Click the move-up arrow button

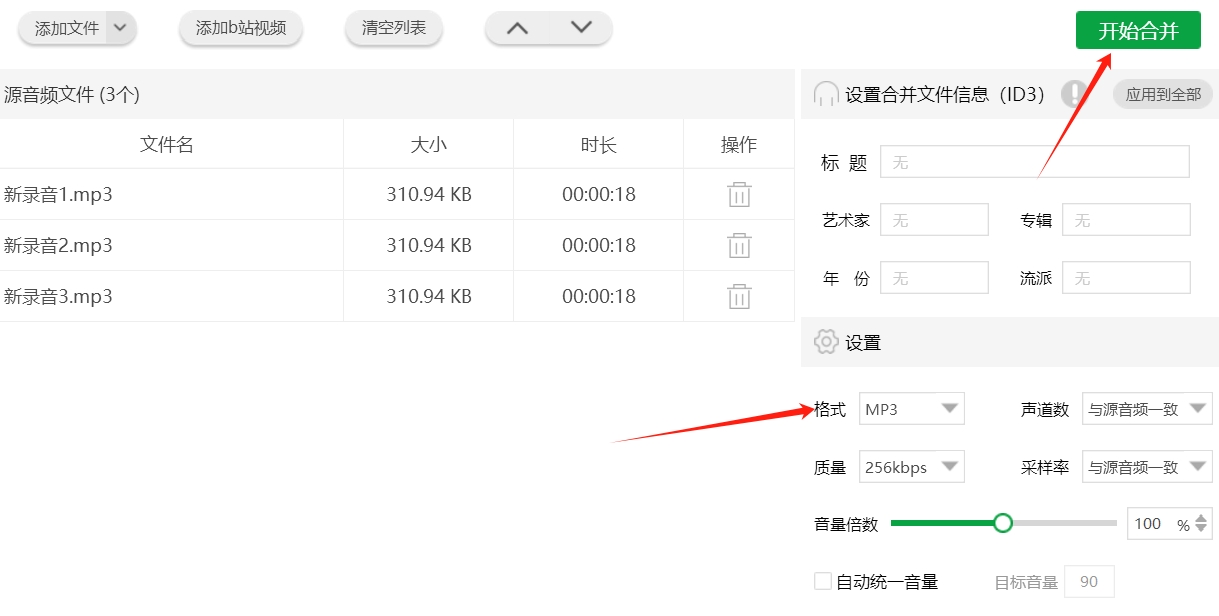(x=517, y=28)
